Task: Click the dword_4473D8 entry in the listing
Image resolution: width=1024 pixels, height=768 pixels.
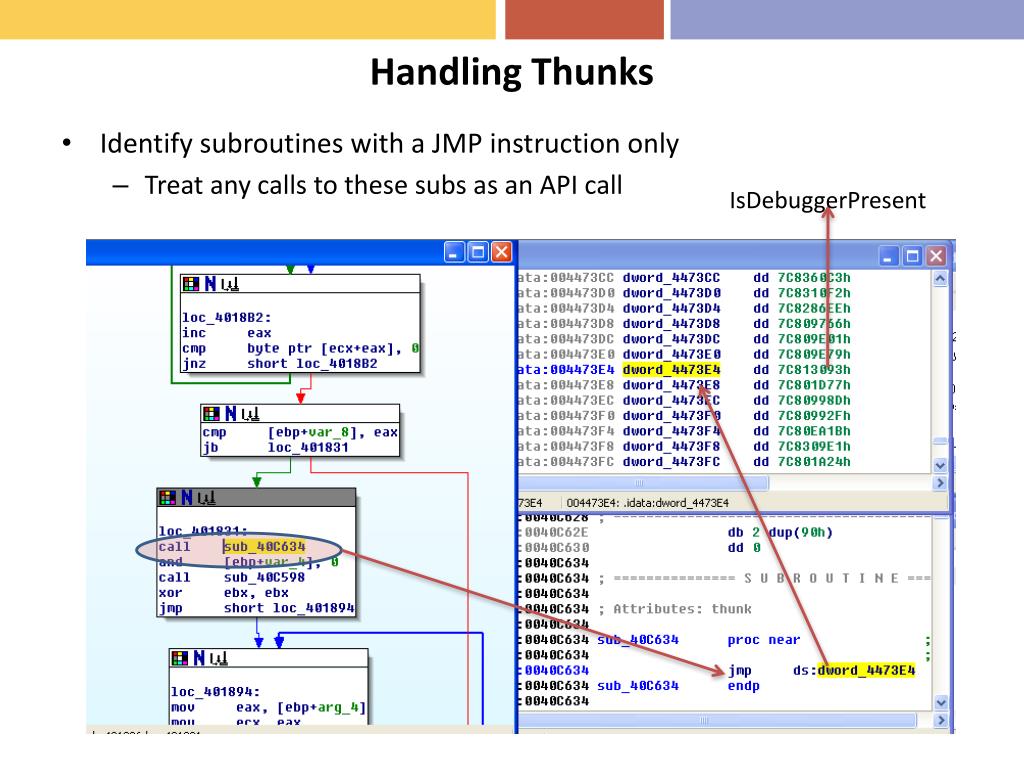Action: pyautogui.click(x=671, y=324)
